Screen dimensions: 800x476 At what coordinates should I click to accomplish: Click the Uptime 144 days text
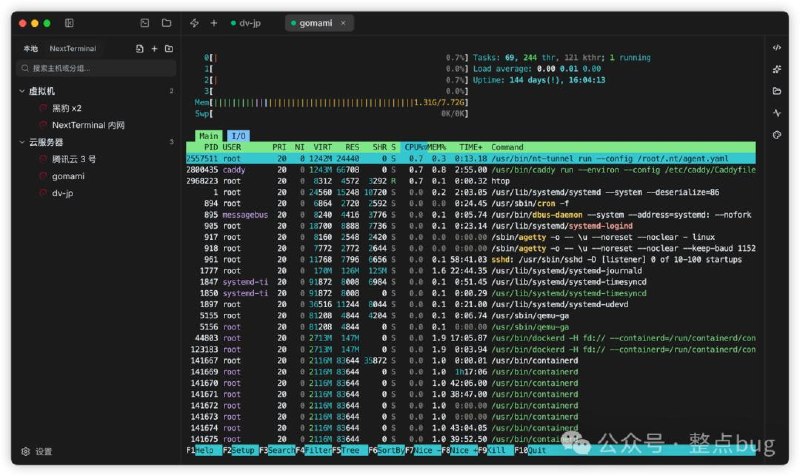click(x=539, y=80)
